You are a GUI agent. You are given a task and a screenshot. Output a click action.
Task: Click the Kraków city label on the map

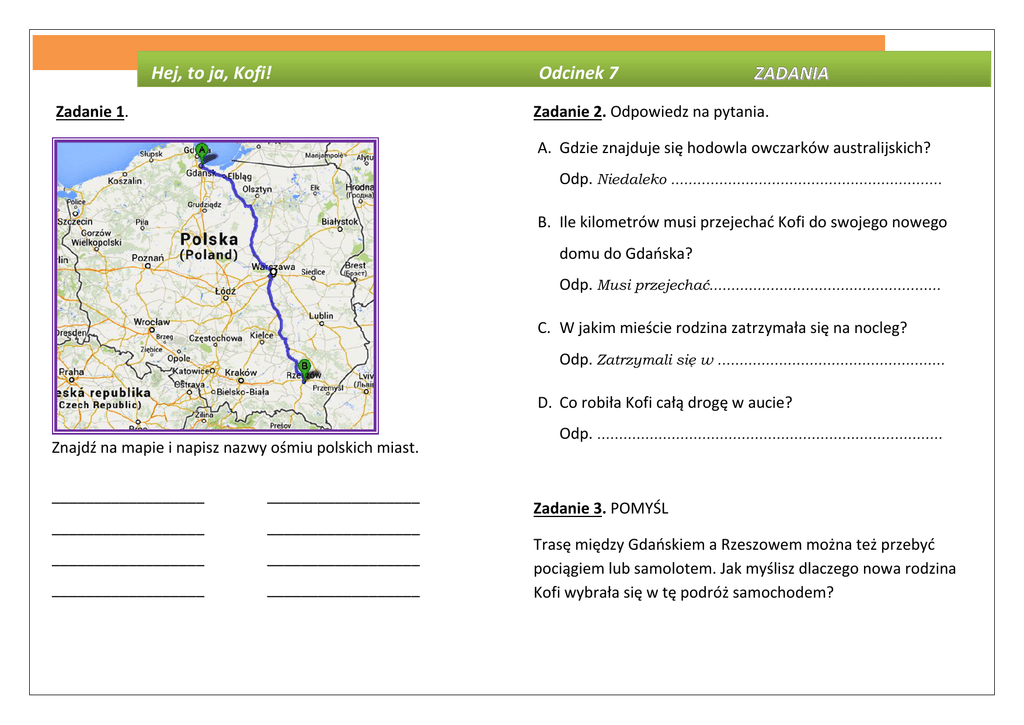click(x=240, y=373)
